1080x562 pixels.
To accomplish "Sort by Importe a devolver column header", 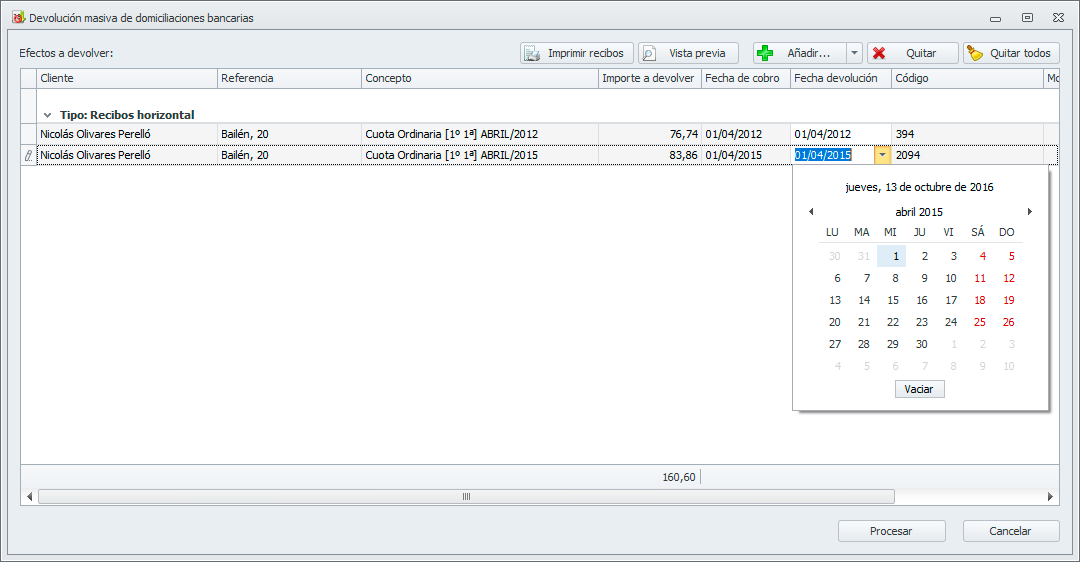I will click(x=650, y=79).
